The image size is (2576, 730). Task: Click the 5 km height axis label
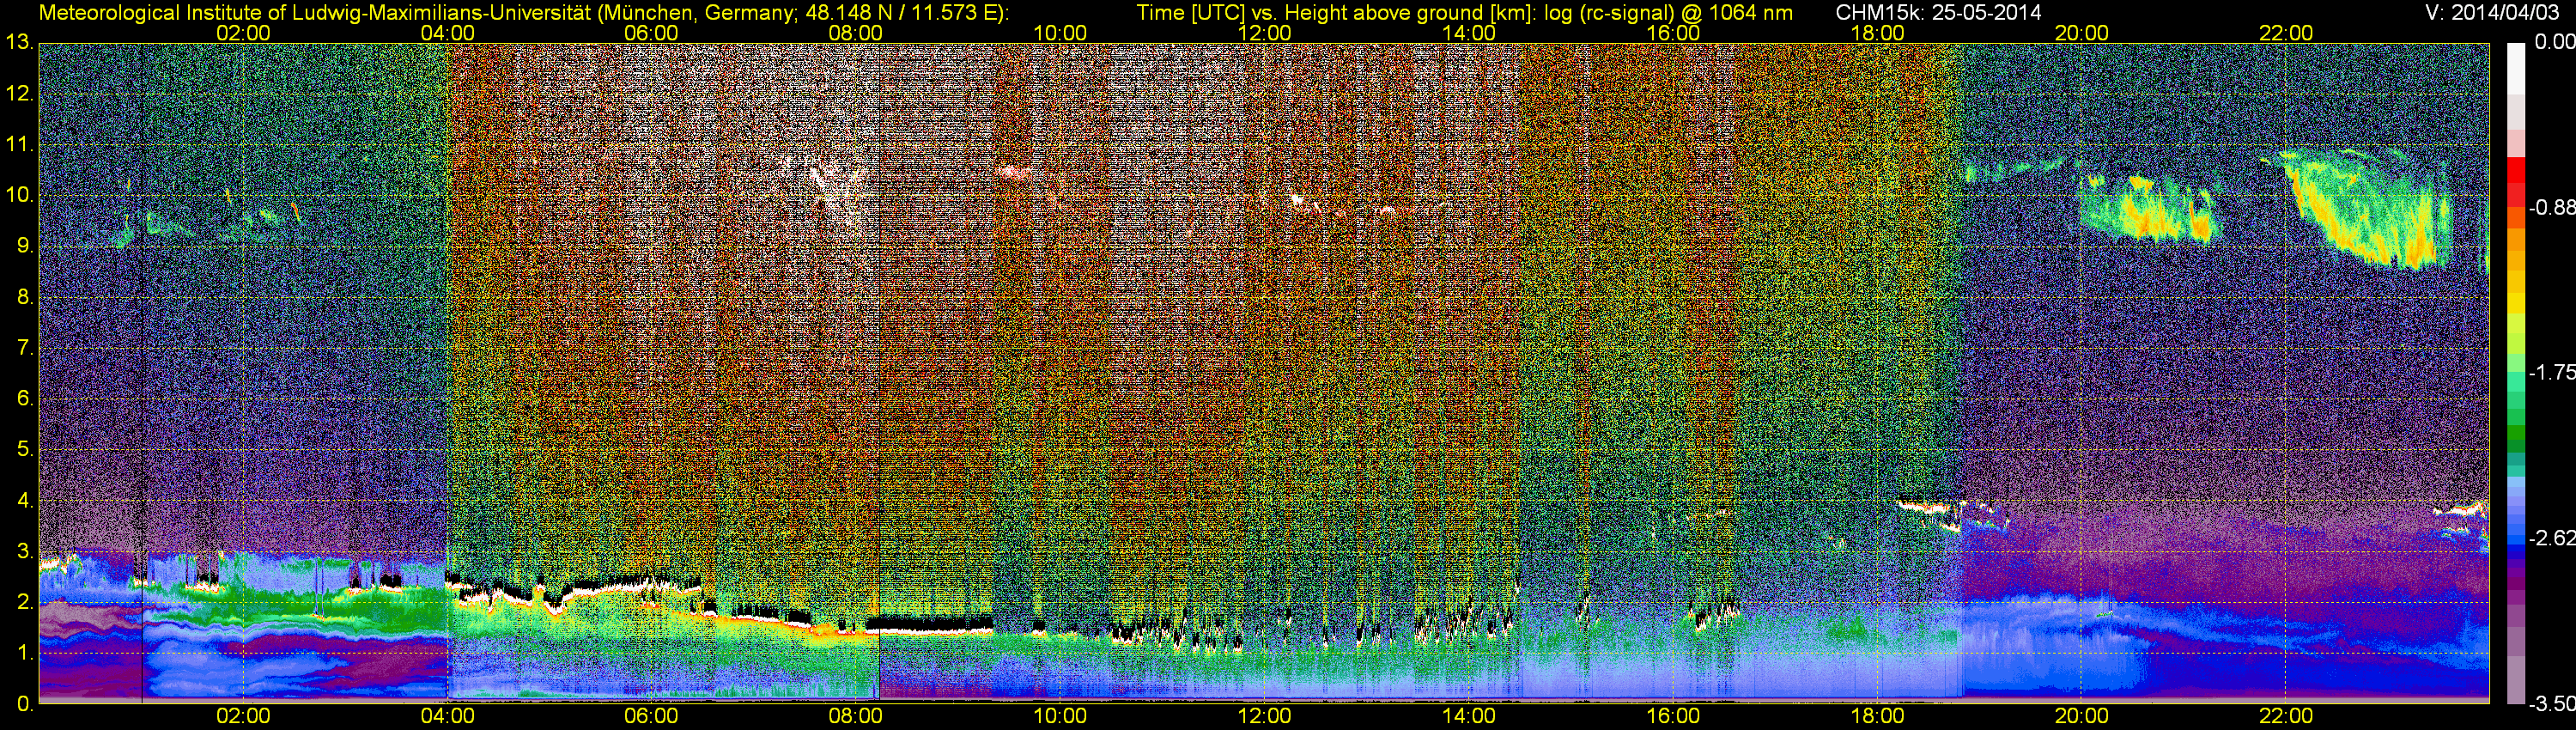23,449
